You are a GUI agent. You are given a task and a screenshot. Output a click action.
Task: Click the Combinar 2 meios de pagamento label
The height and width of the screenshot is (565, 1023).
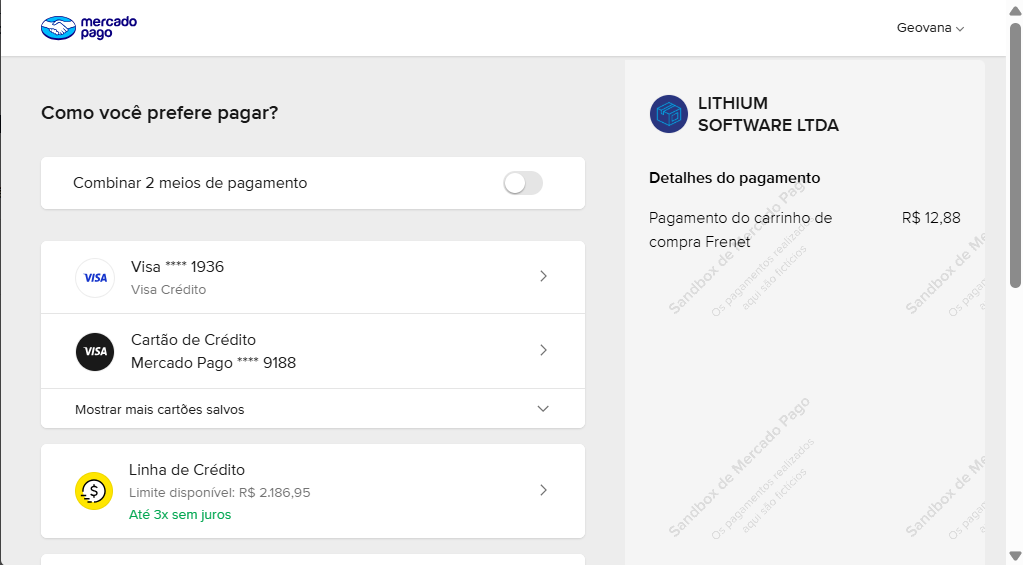click(190, 183)
